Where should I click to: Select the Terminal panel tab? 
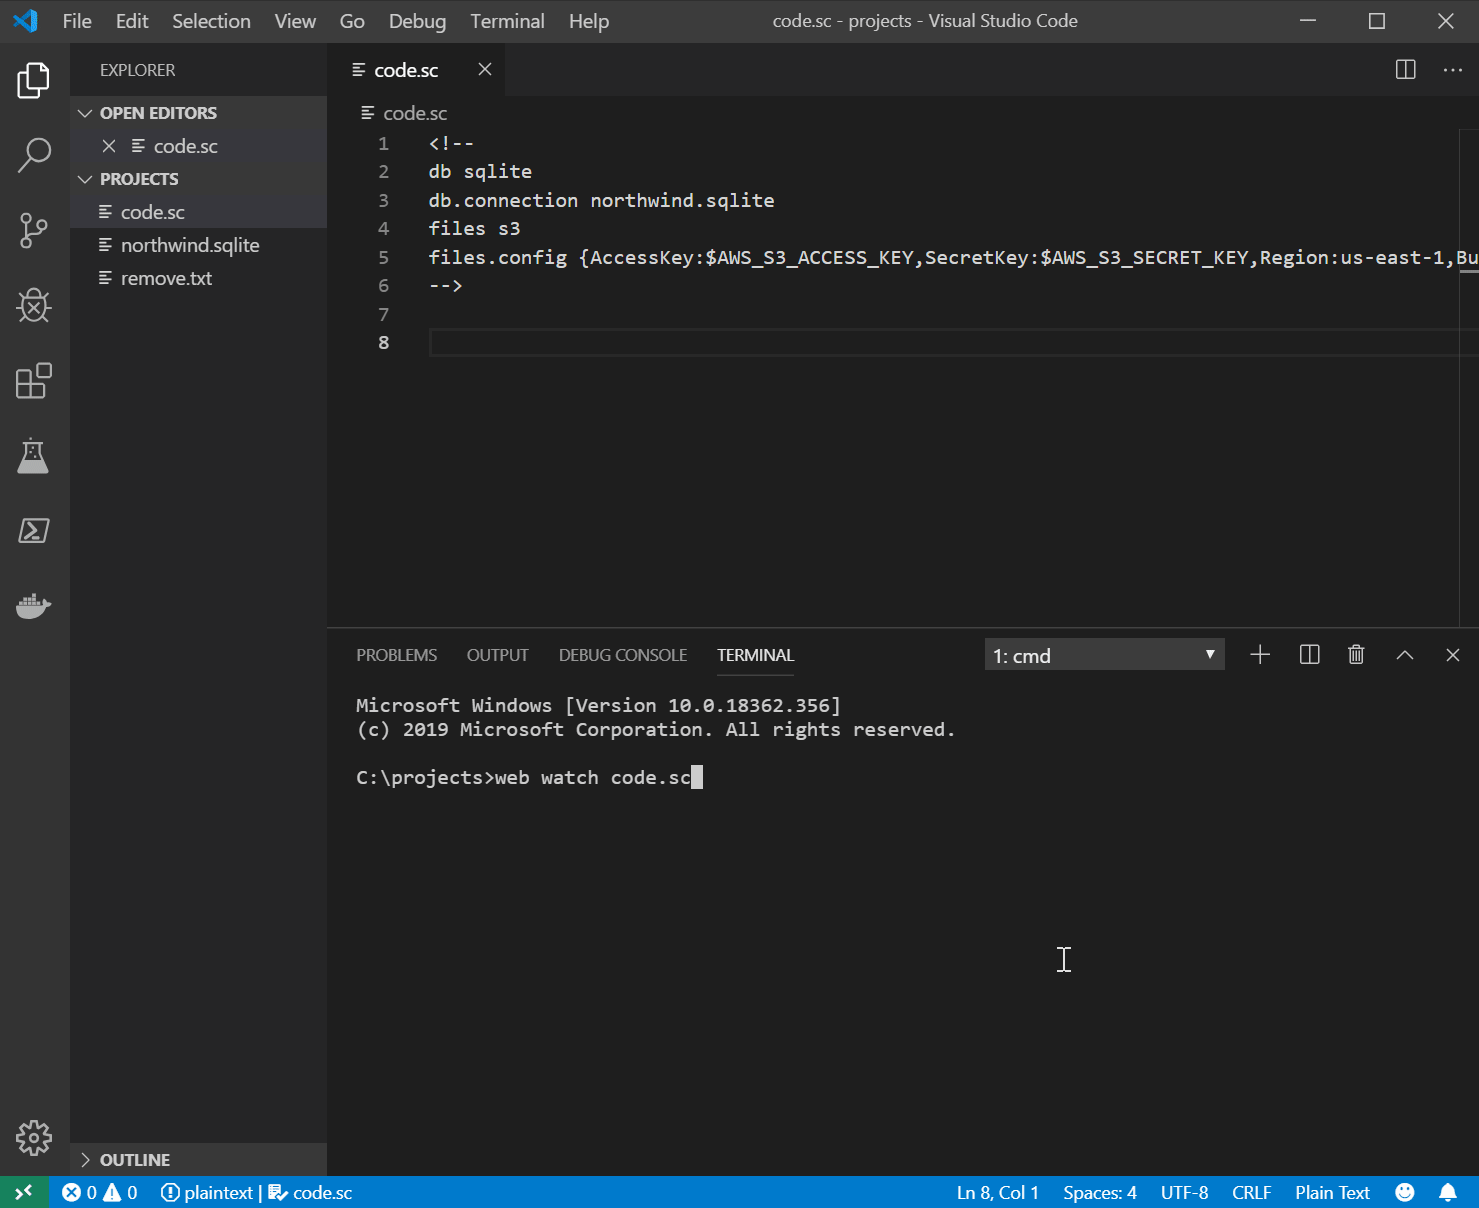coord(755,655)
